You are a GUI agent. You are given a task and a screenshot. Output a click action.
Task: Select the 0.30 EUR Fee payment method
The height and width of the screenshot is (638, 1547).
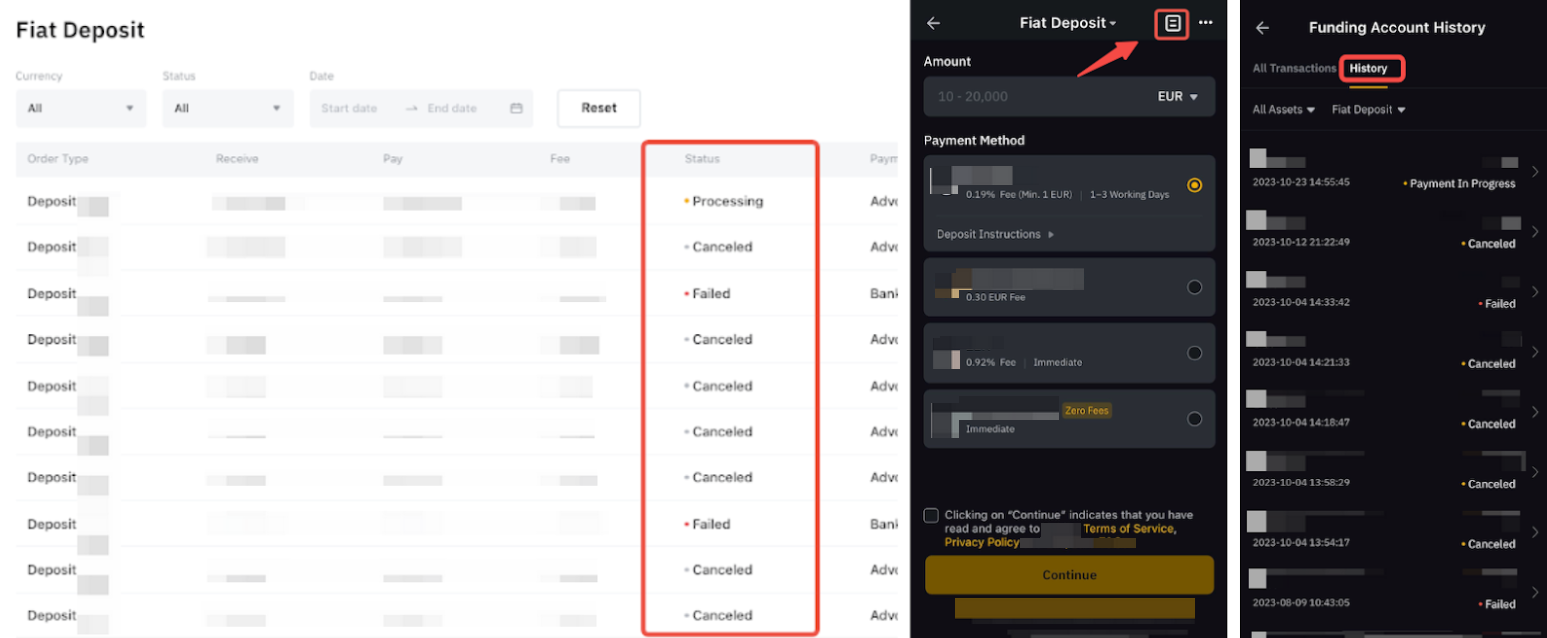point(1194,287)
